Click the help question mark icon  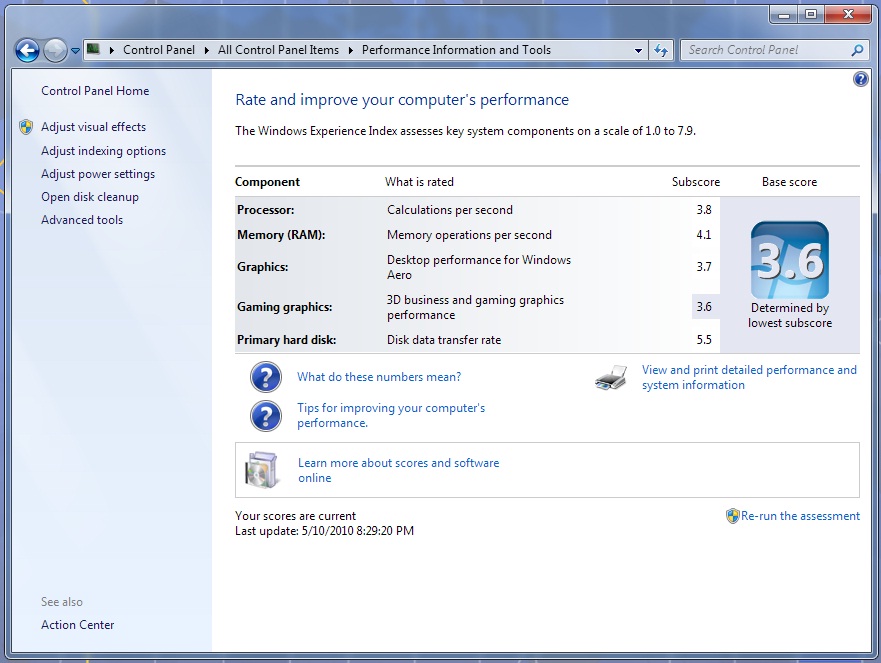click(x=861, y=80)
